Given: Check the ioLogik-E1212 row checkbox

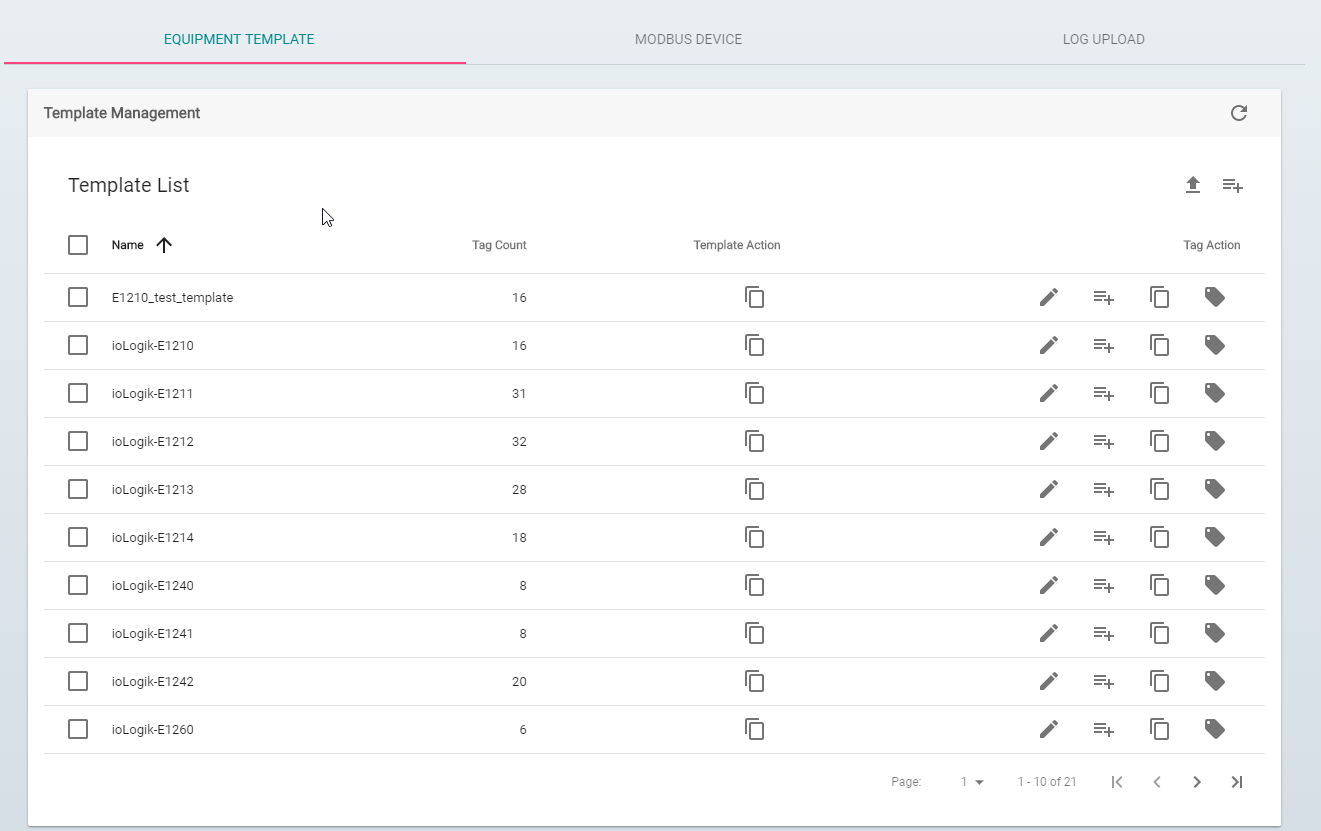Looking at the screenshot, I should click(78, 441).
